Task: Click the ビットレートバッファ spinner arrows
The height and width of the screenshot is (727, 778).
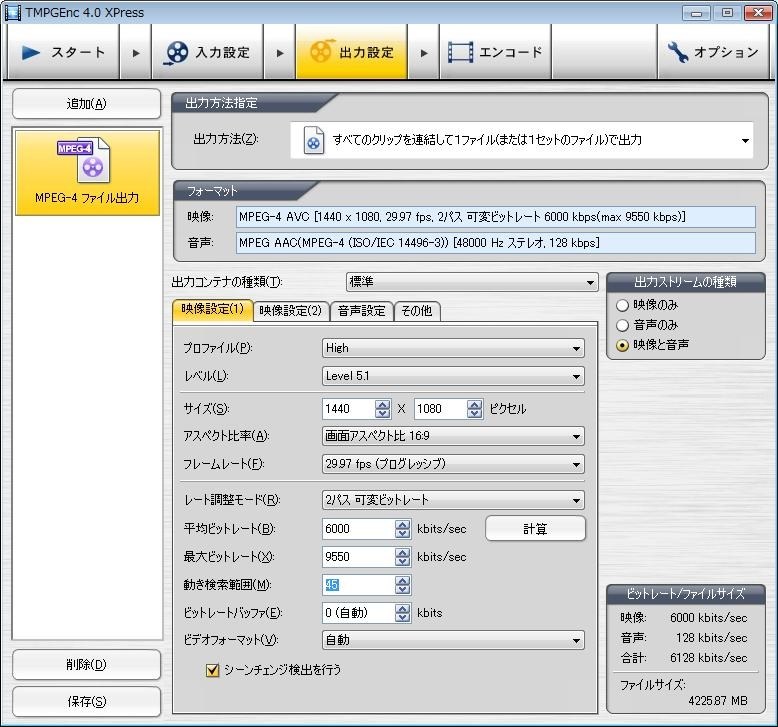Action: (x=402, y=613)
